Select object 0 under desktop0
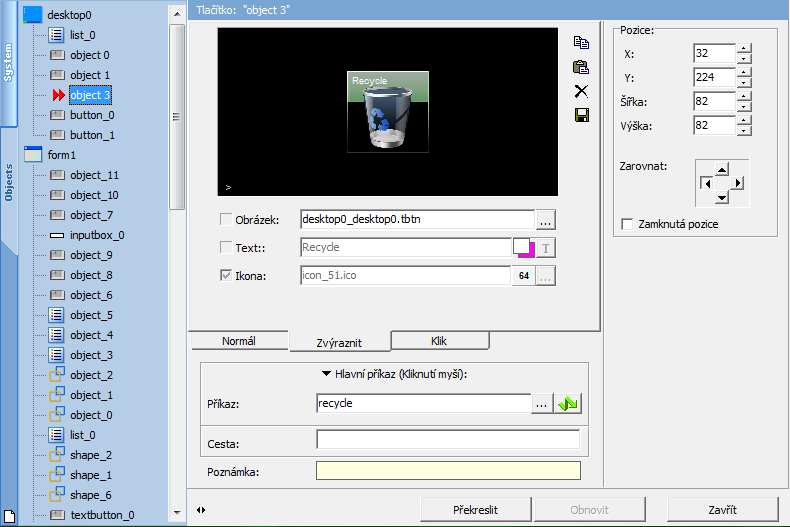790x527 pixels. pos(90,55)
